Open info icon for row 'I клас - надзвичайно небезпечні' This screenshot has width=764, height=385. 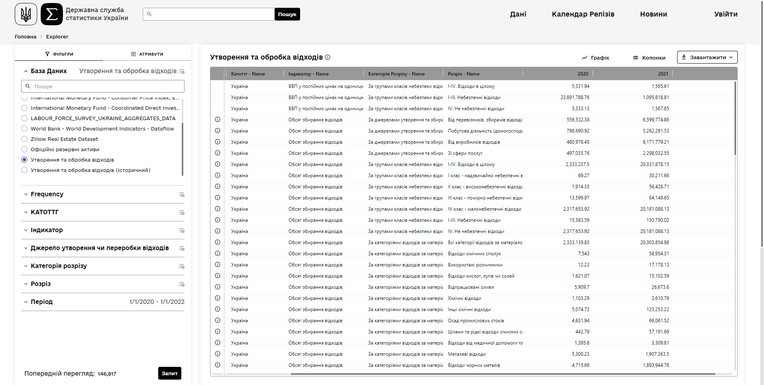coord(217,175)
